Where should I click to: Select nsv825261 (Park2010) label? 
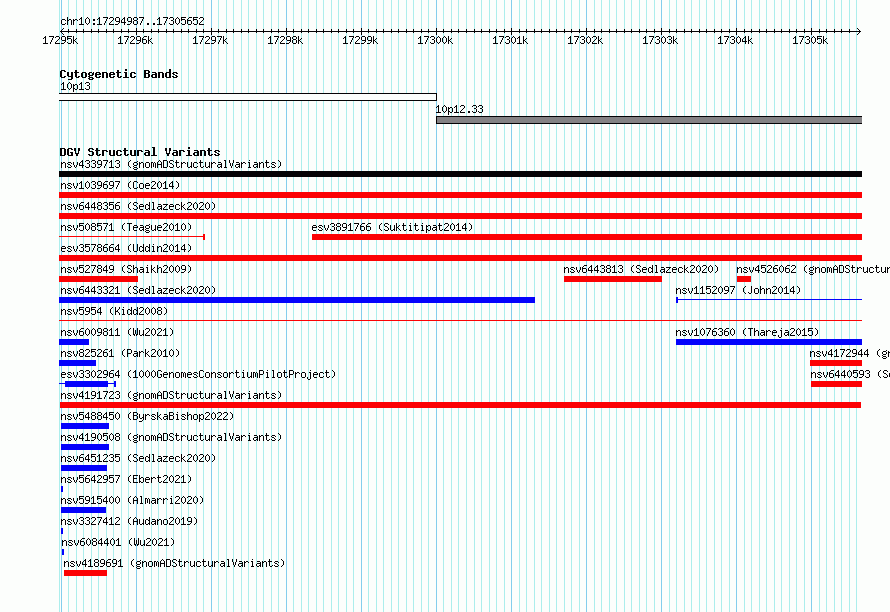[120, 353]
